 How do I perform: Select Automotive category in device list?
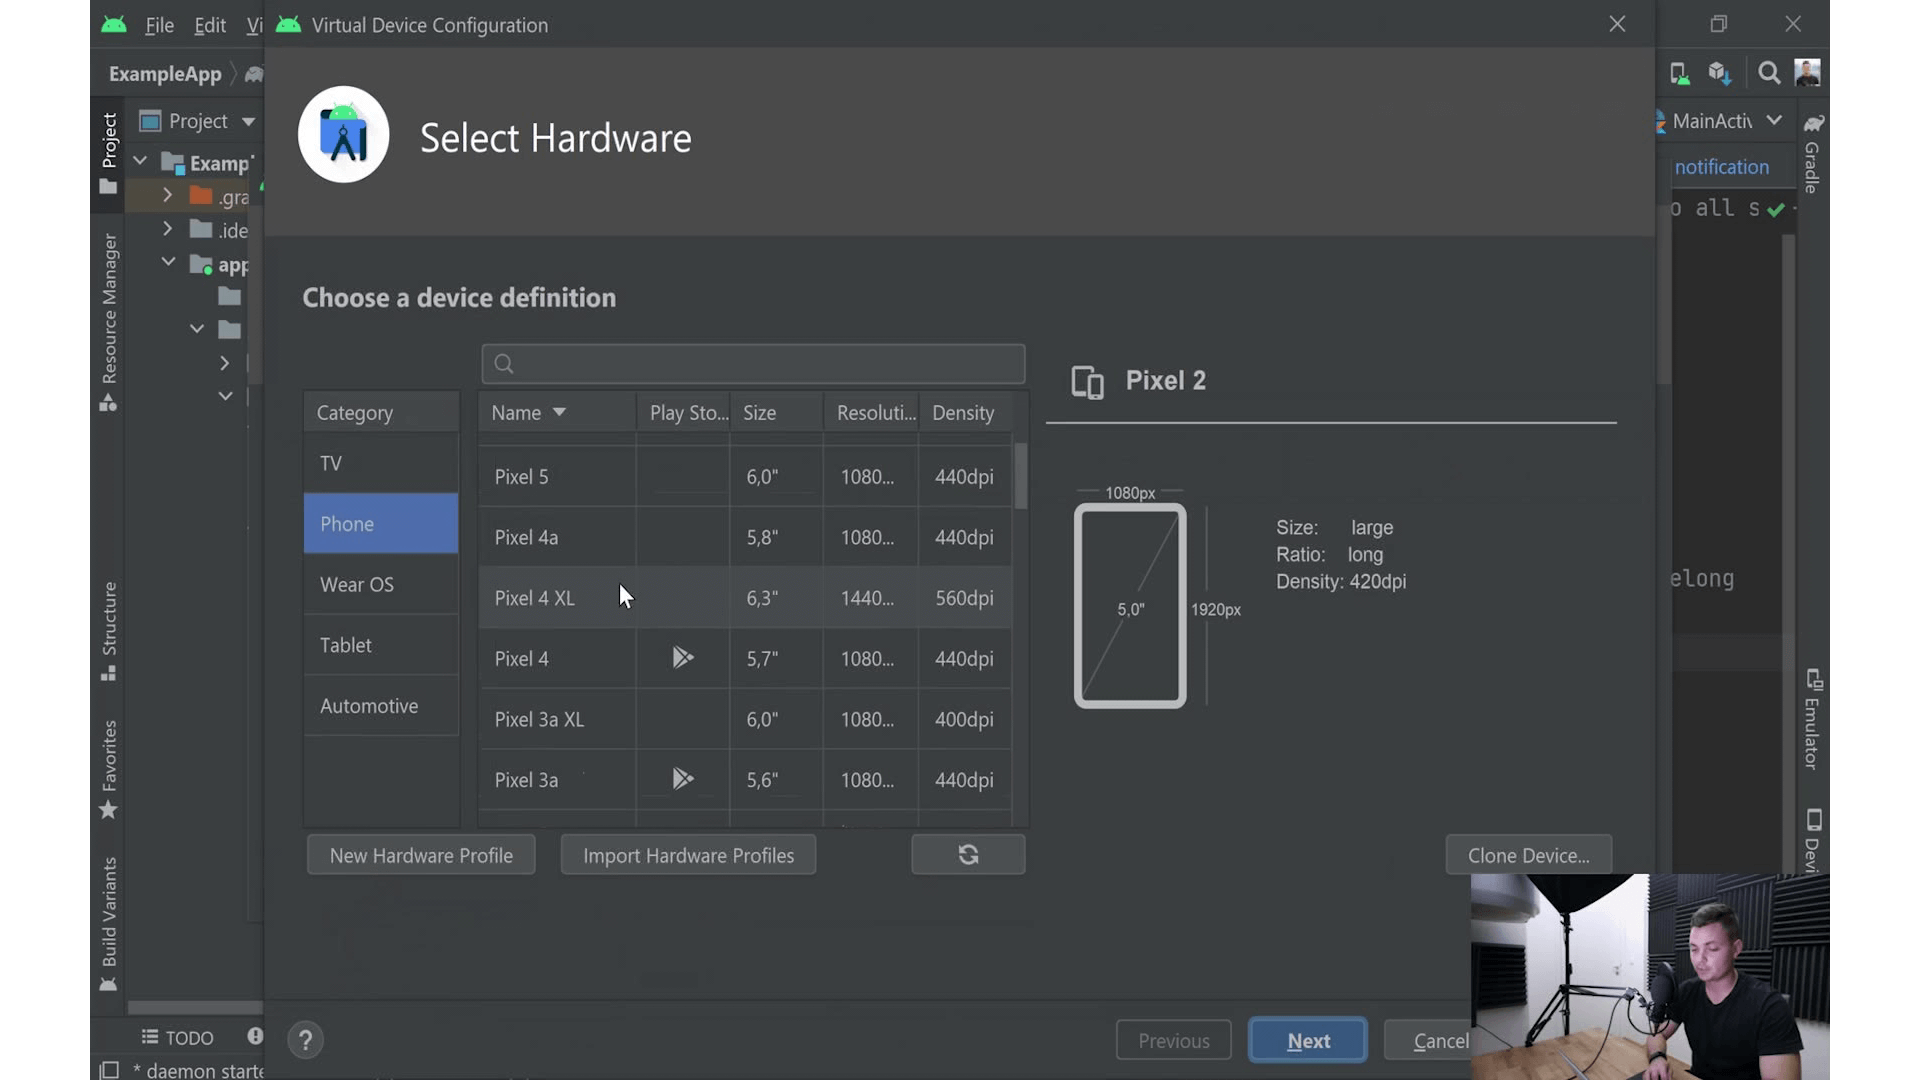pyautogui.click(x=369, y=704)
